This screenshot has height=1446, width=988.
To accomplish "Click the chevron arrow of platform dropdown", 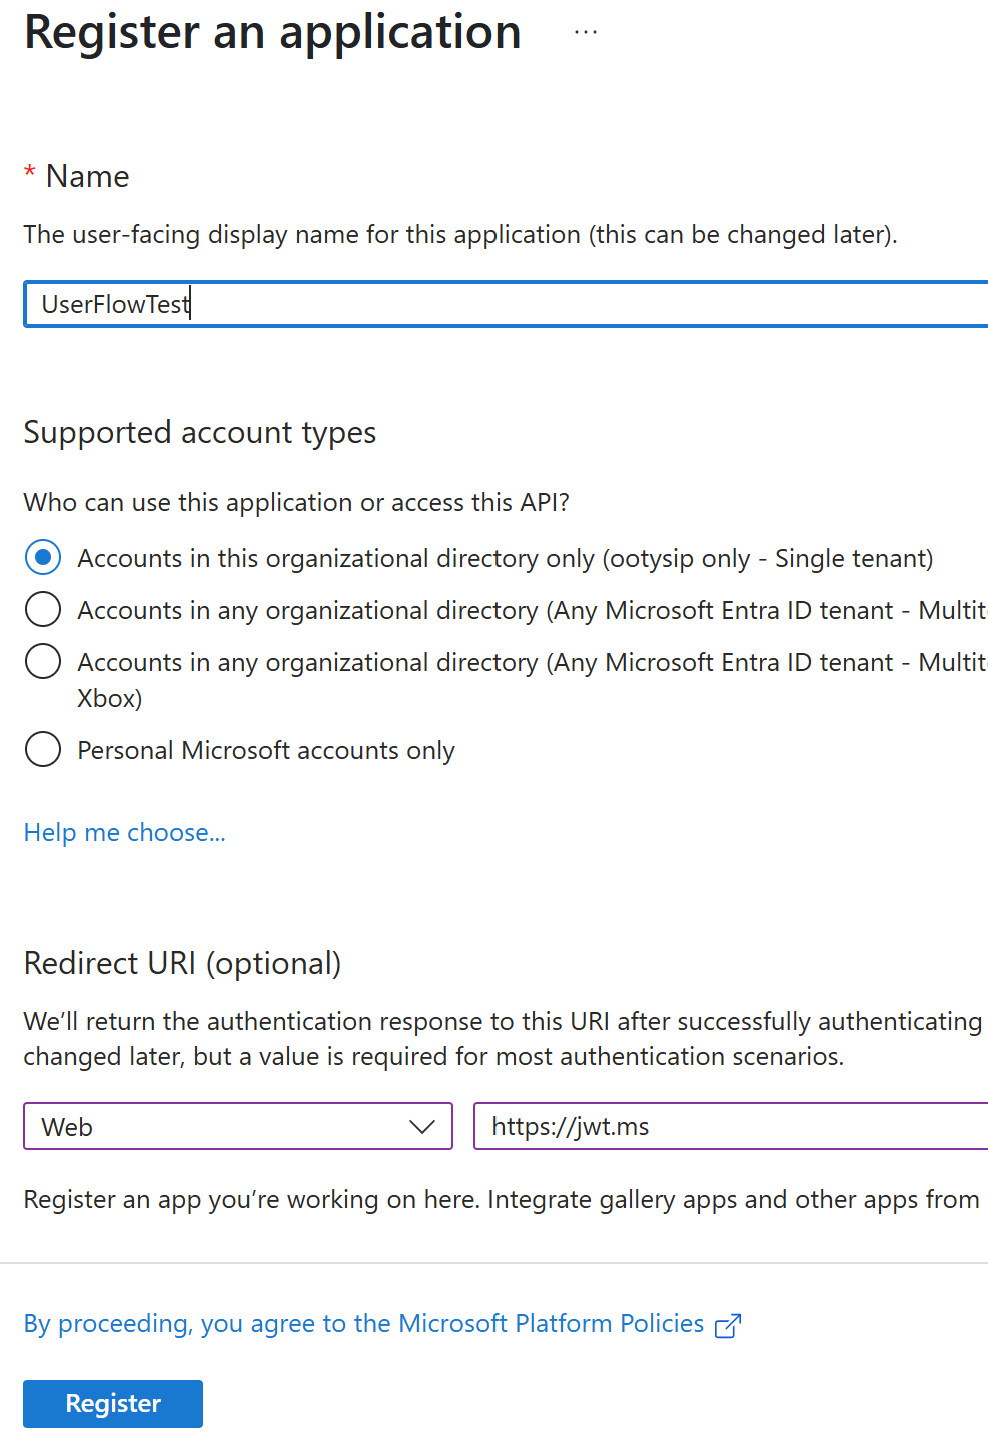I will (x=422, y=1127).
